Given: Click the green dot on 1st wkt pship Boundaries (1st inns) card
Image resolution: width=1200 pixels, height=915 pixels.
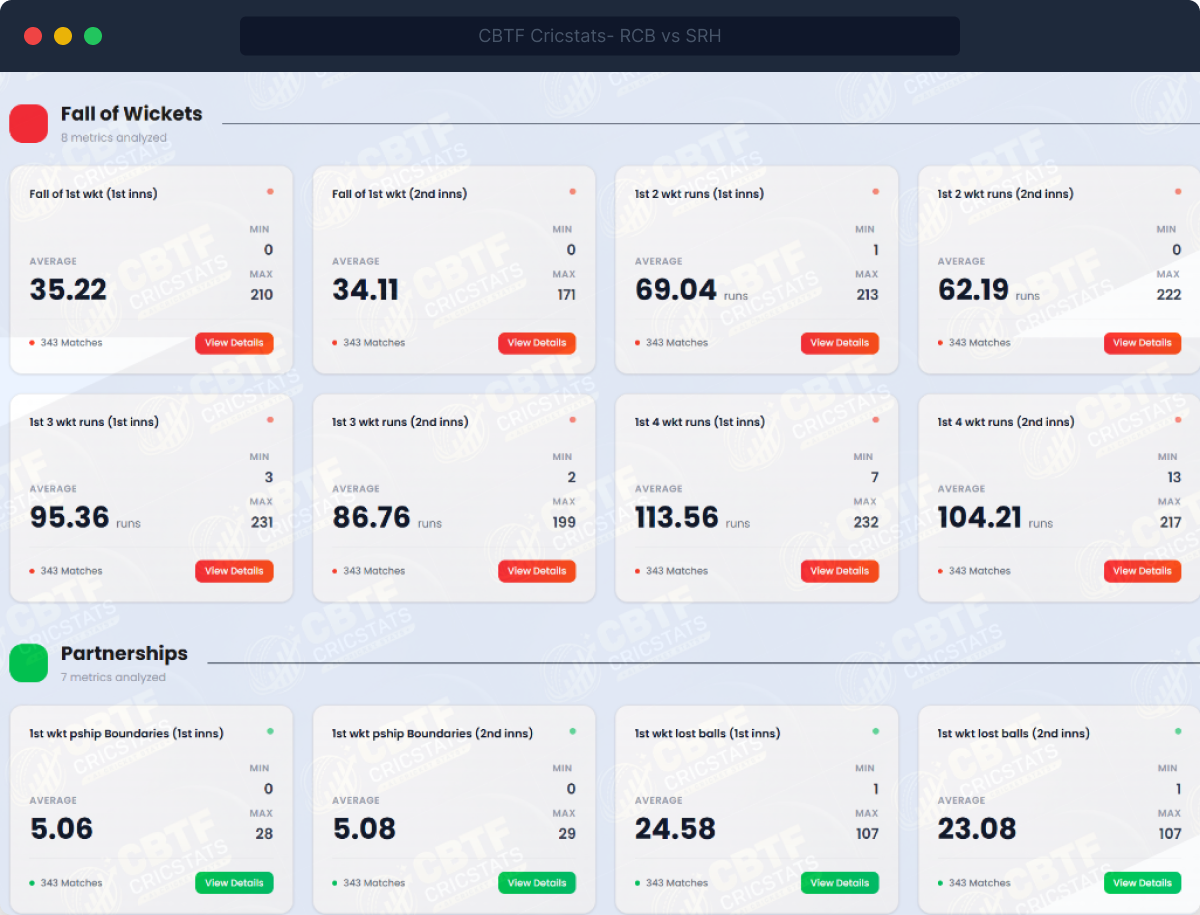Looking at the screenshot, I should pos(270,732).
